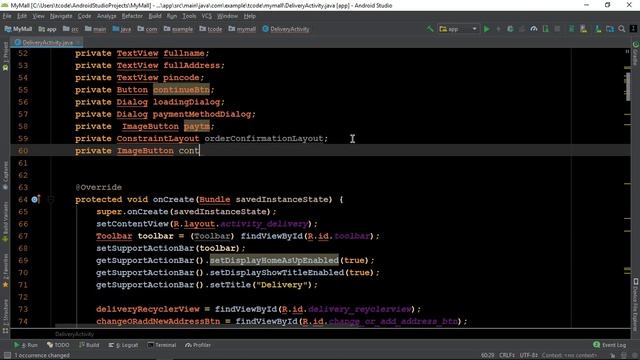Open the TODO tool window
640x360 pixels.
(58, 345)
